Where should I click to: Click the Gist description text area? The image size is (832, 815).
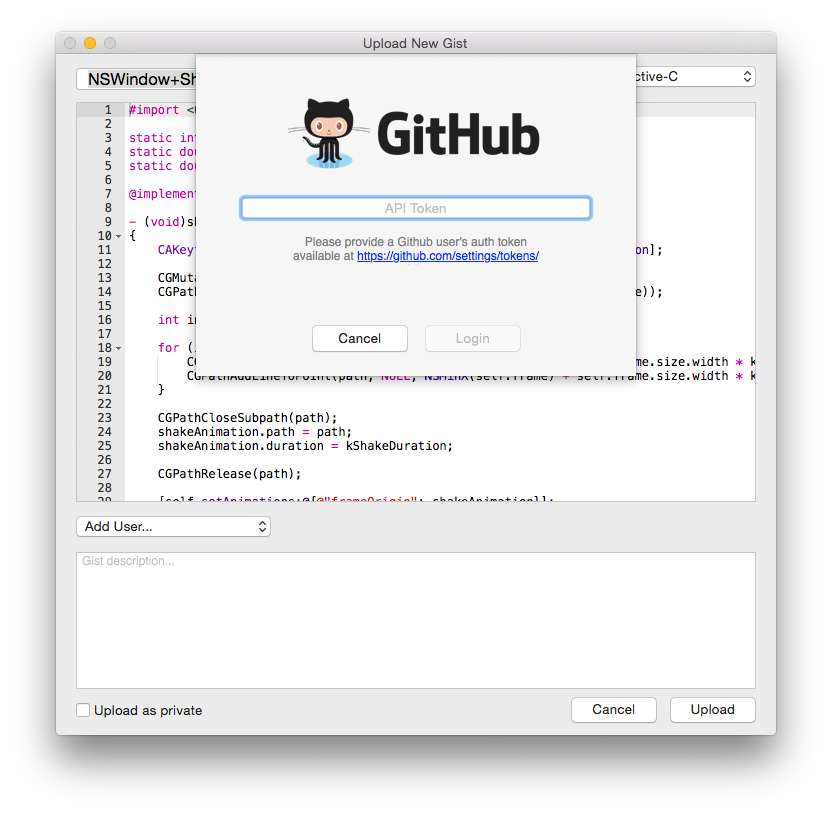click(x=415, y=620)
